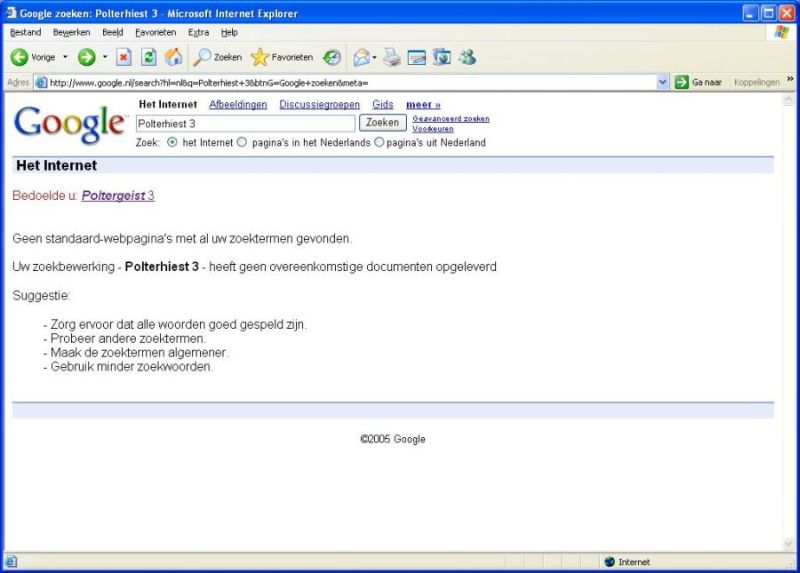Click the Back (Vorige) arrow button
Image resolution: width=800 pixels, height=573 pixels.
tap(20, 58)
